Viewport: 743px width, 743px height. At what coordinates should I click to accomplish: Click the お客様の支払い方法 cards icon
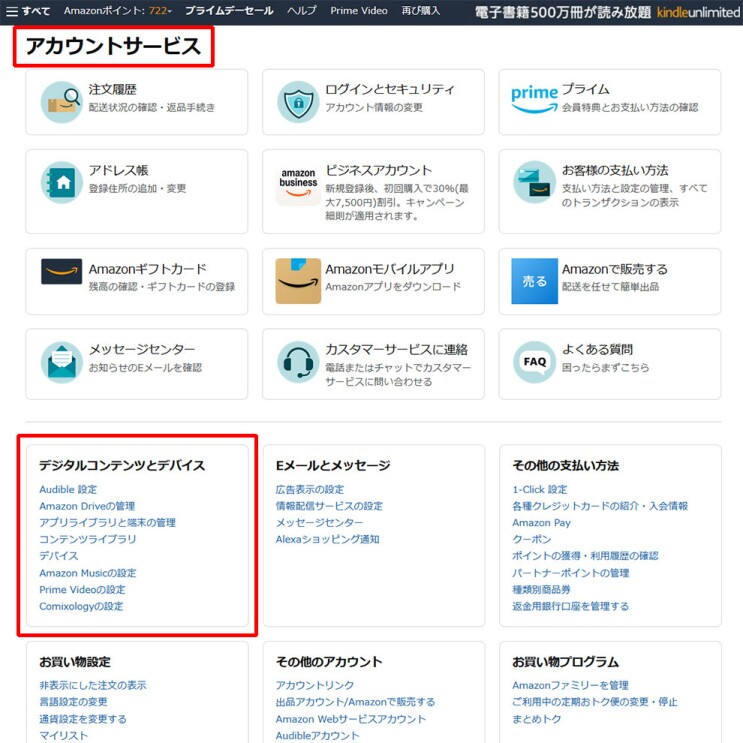(x=535, y=182)
